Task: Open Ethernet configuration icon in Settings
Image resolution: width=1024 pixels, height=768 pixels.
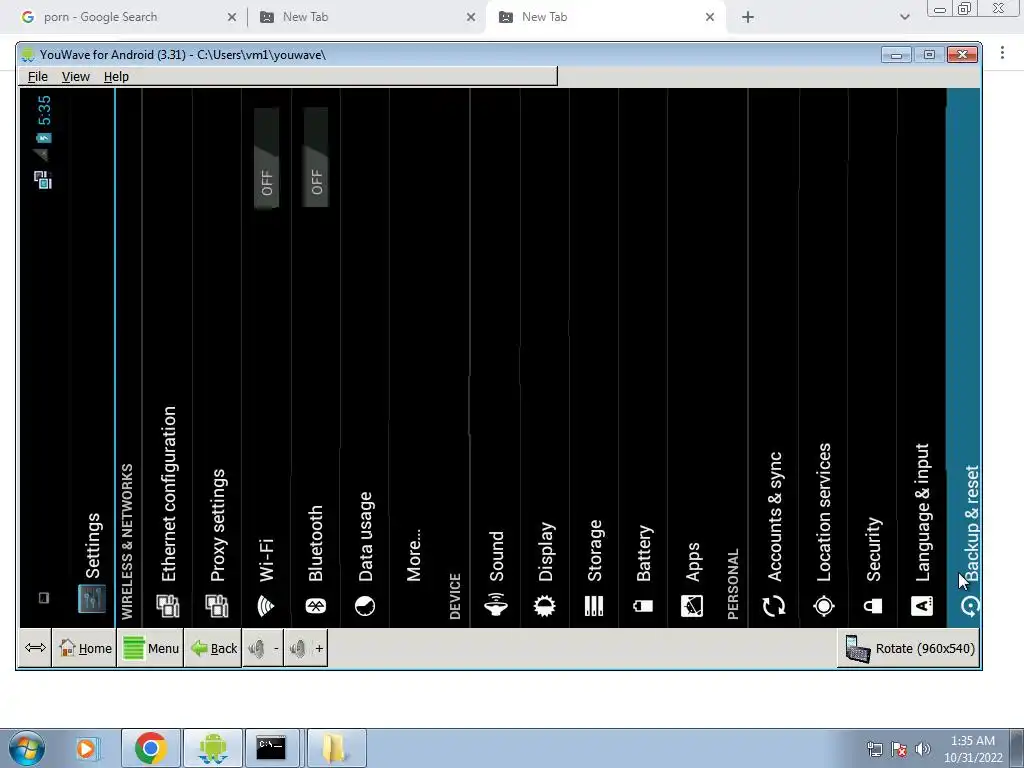Action: [167, 606]
